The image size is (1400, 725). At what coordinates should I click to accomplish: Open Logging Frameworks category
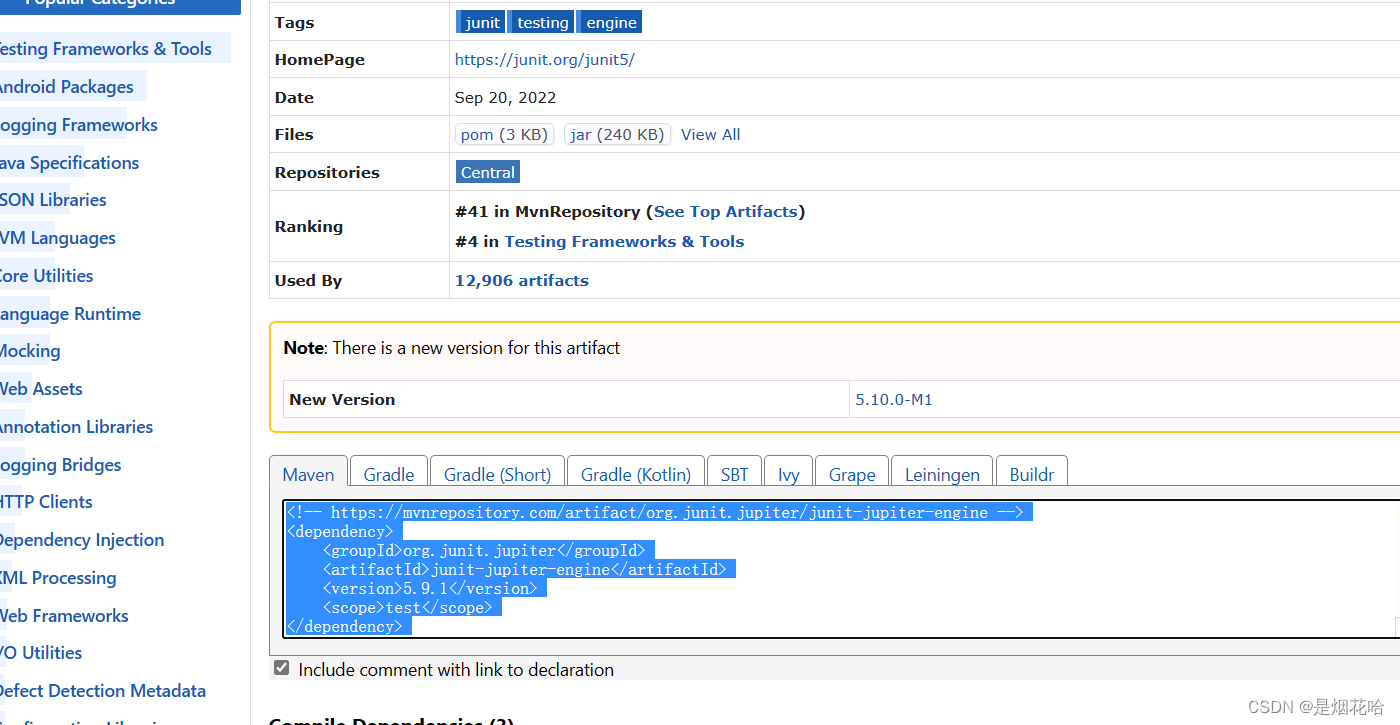(78, 124)
